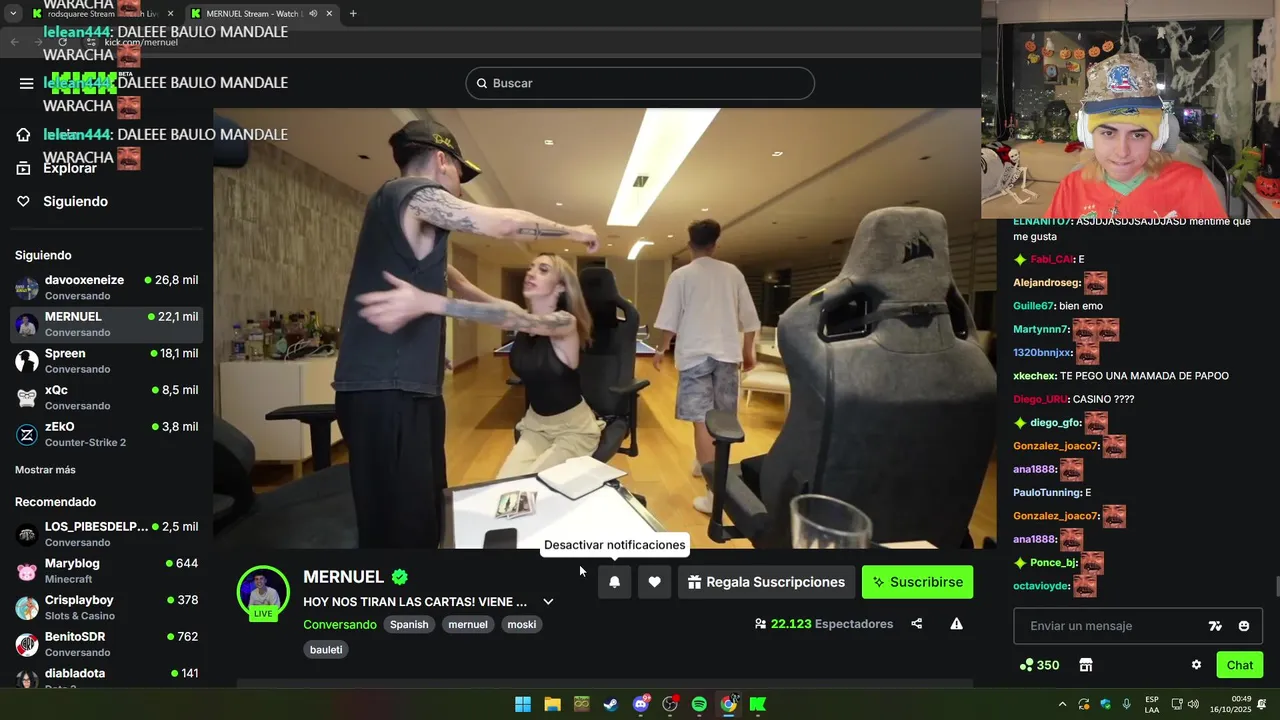Mute the MERNUEL tab speaker icon
Viewport: 1280px width, 720px height.
coord(313,13)
